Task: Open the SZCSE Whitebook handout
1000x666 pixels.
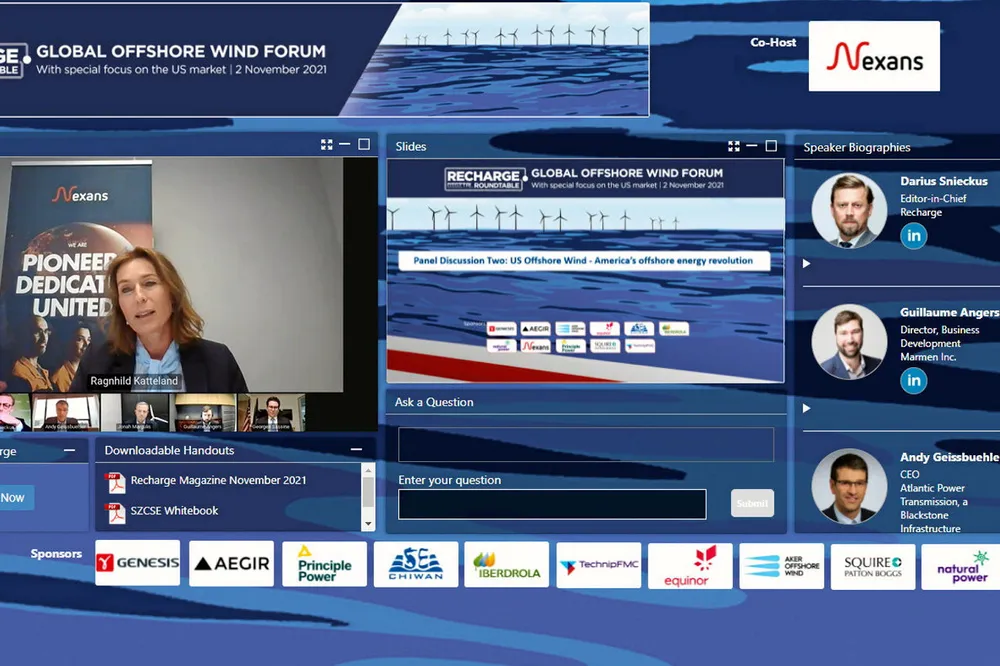Action: (x=174, y=511)
